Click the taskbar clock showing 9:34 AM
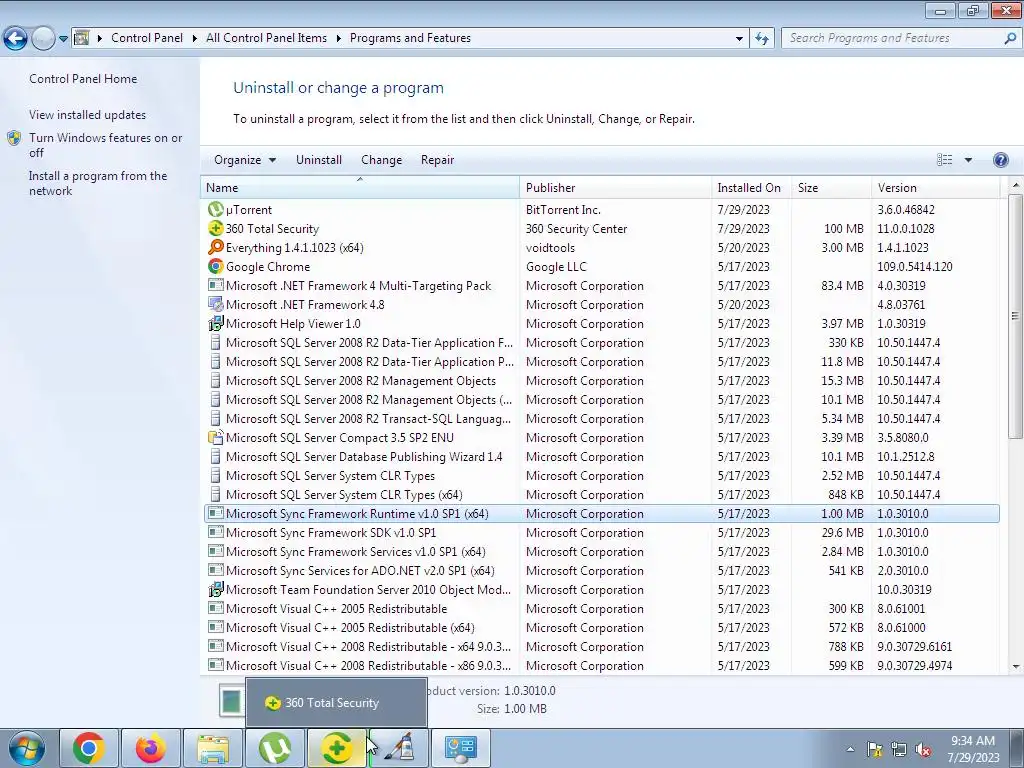This screenshot has height=768, width=1024. (x=973, y=749)
